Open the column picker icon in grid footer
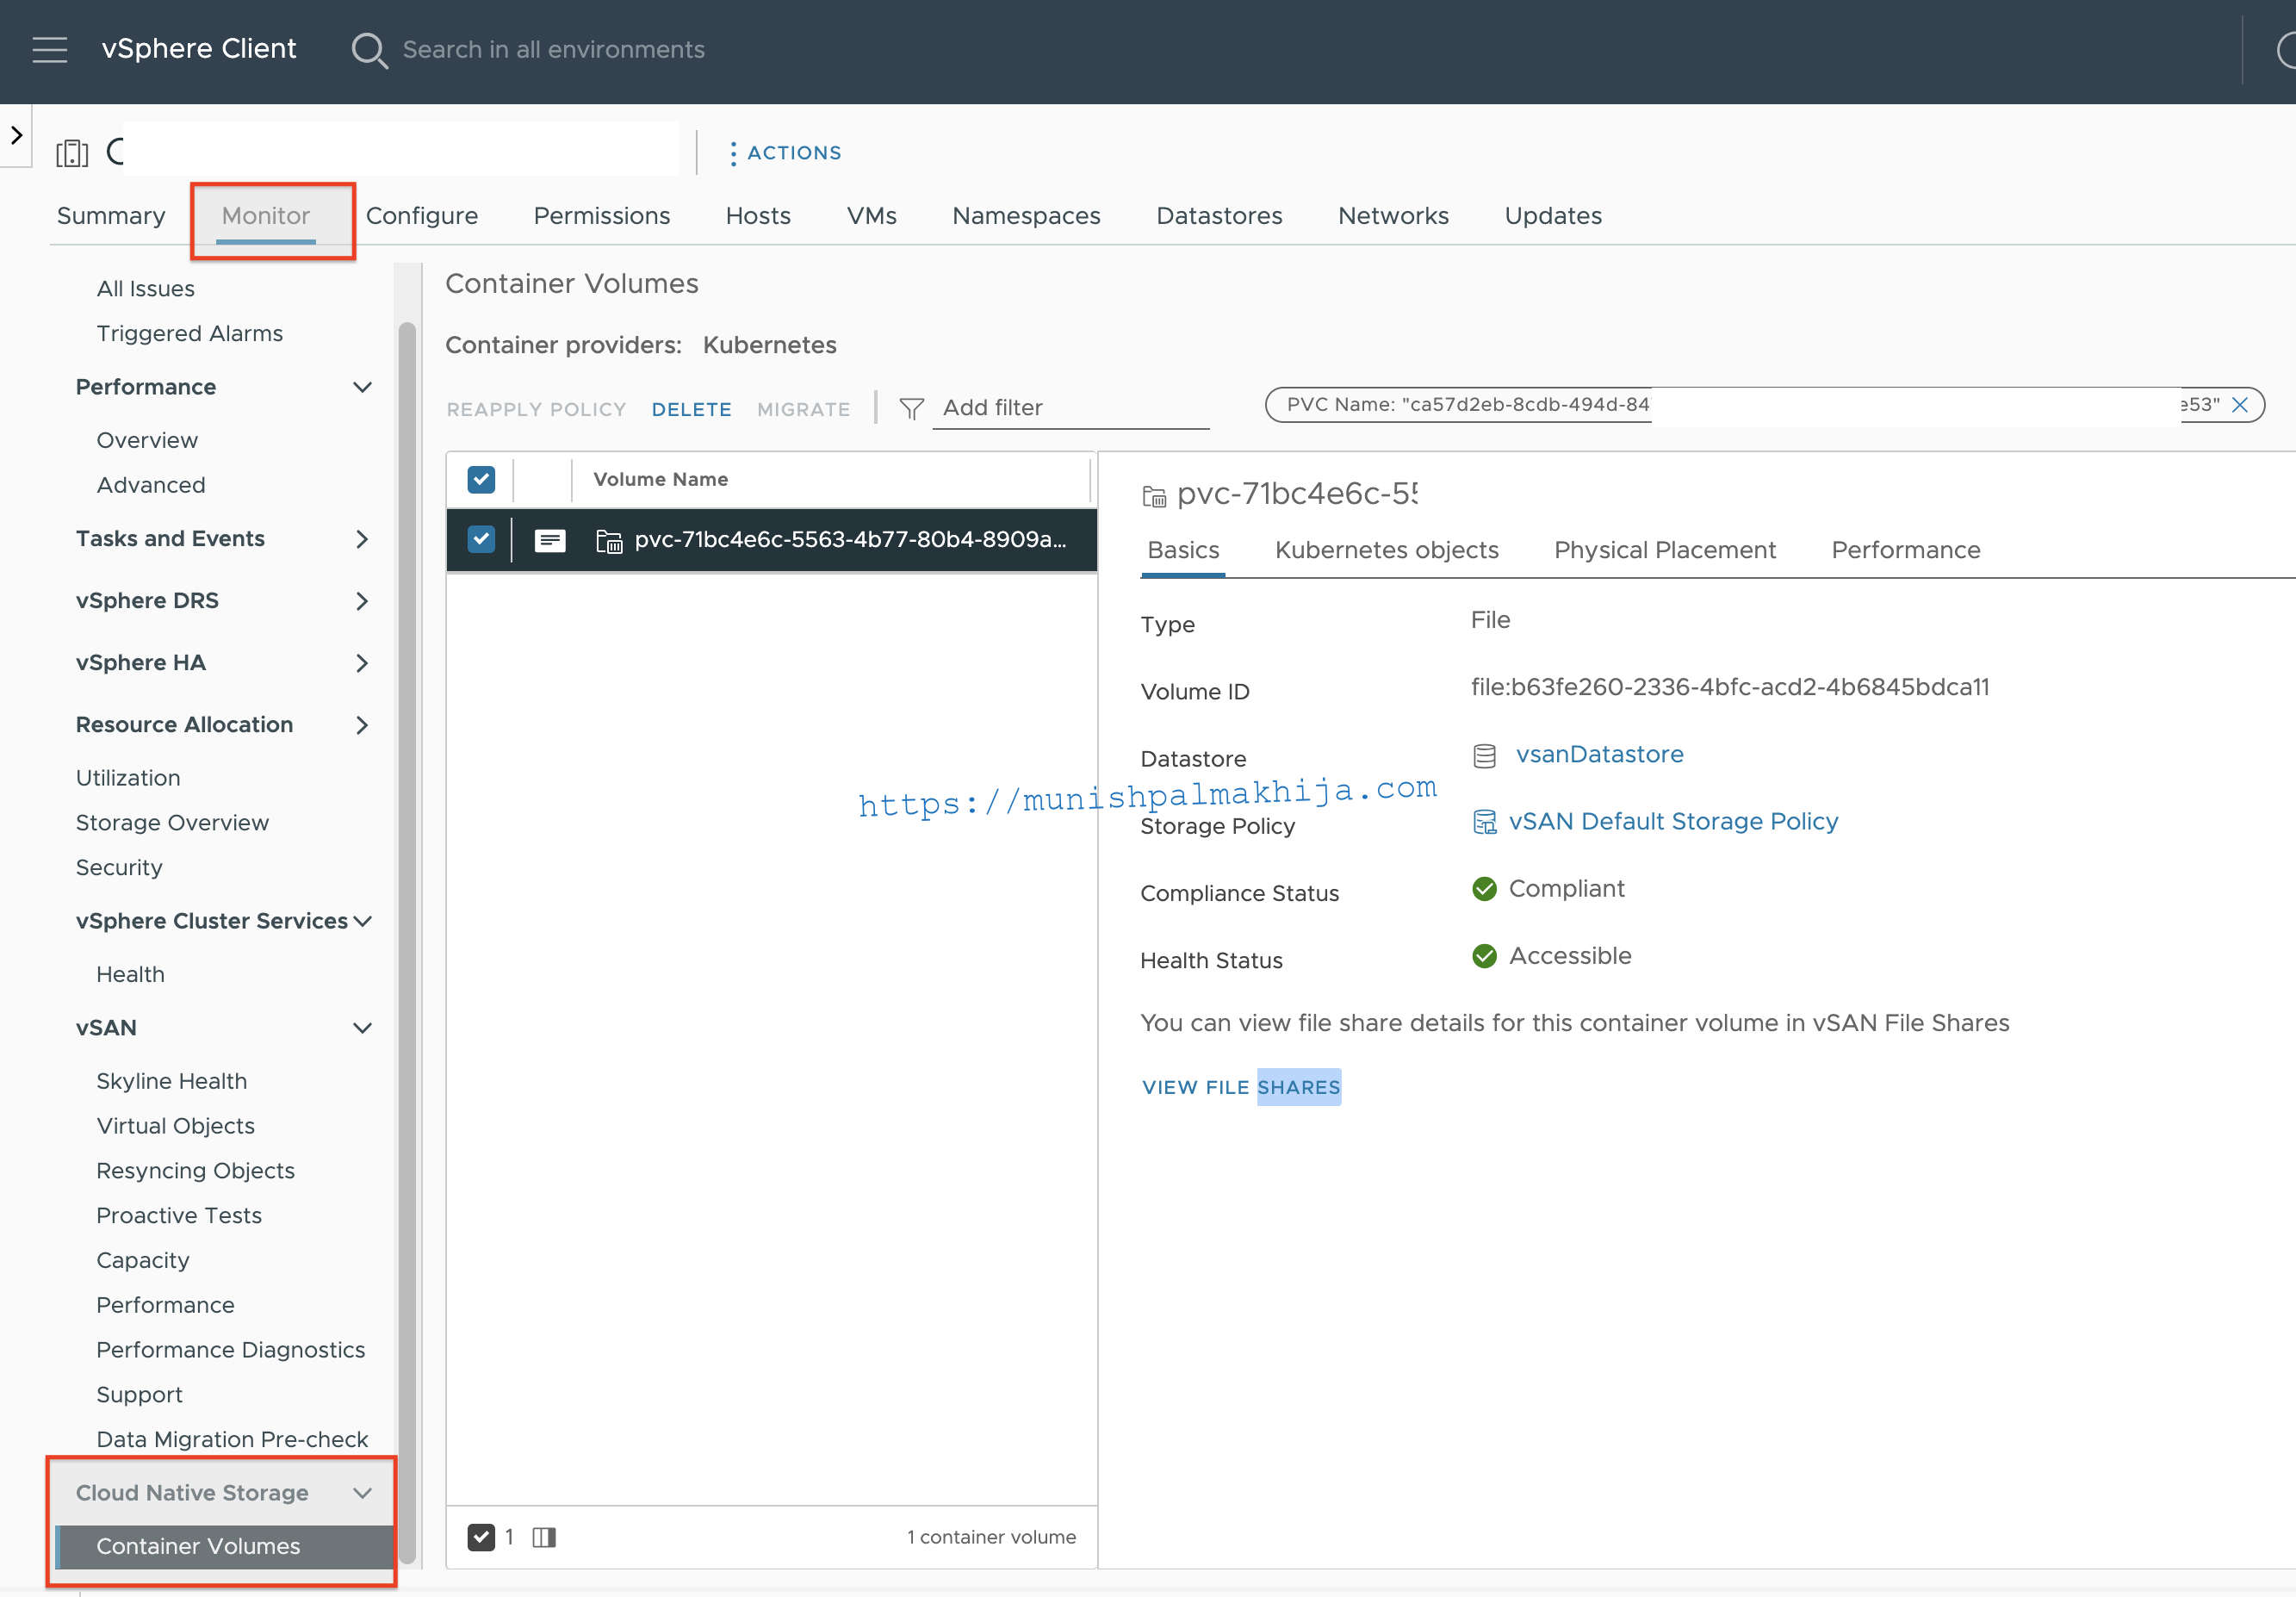The height and width of the screenshot is (1597, 2296). [x=543, y=1537]
